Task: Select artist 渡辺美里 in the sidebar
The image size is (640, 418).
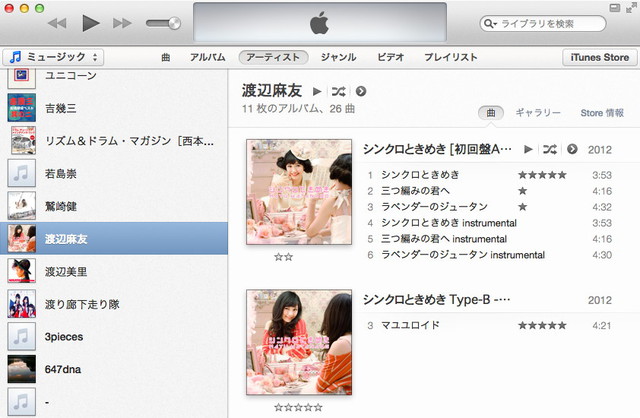Action: 114,271
